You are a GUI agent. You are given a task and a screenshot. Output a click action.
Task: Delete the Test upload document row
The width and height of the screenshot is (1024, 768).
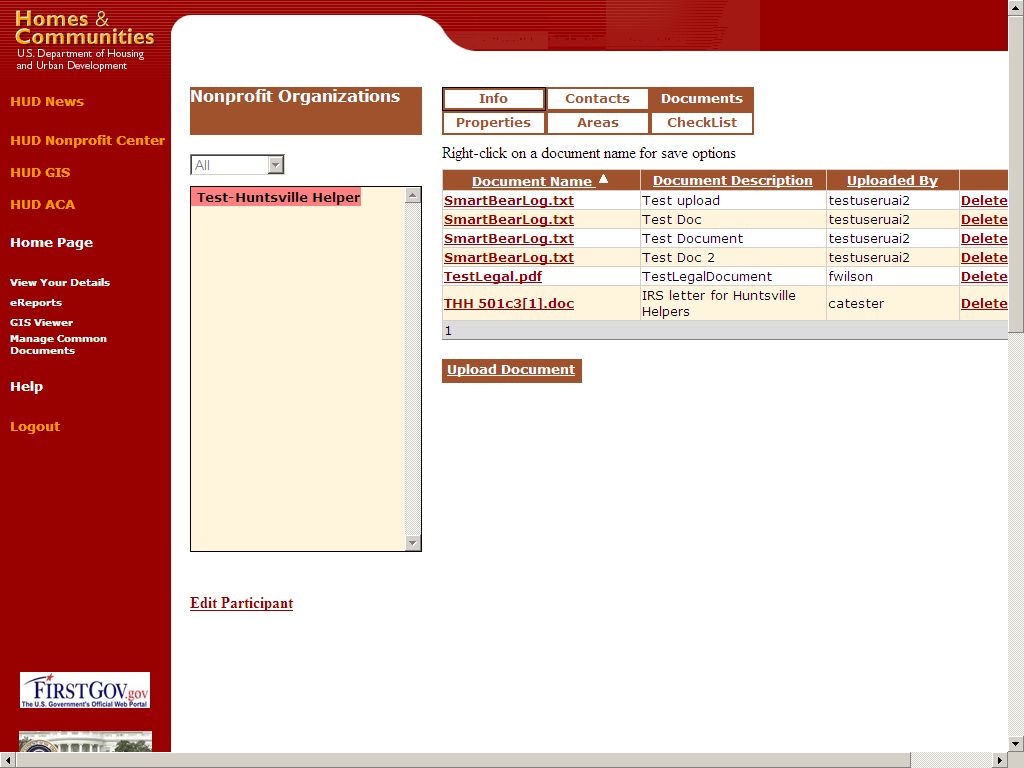point(984,200)
